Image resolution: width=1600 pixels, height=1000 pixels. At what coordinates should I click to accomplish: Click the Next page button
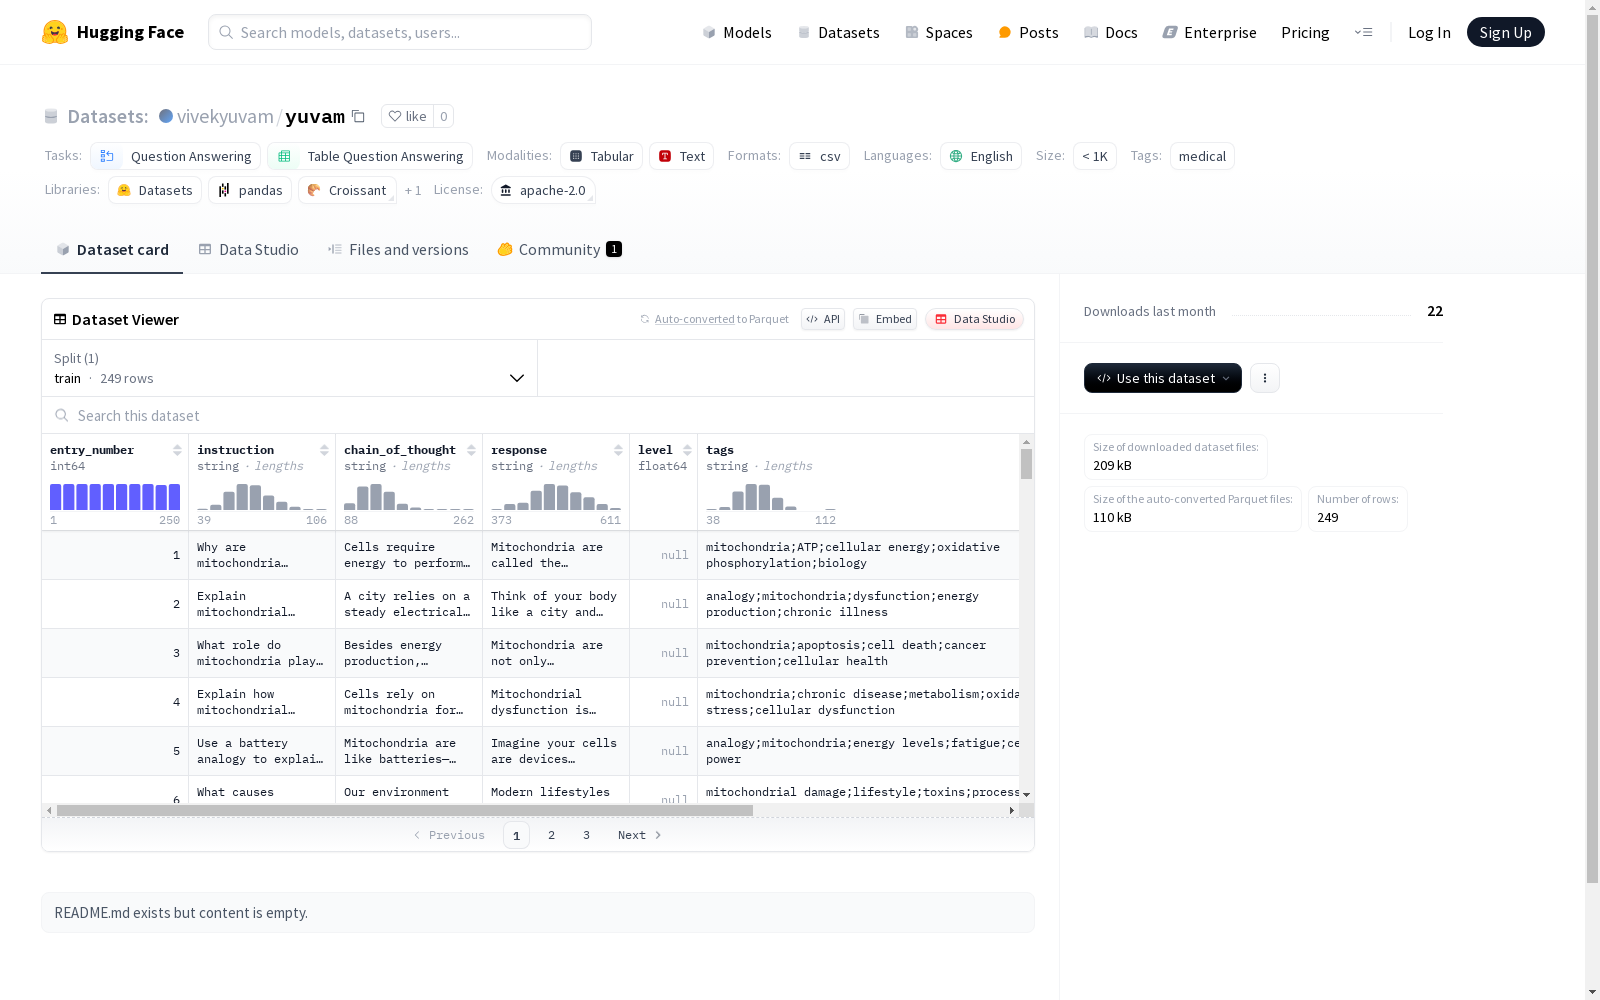click(x=640, y=835)
